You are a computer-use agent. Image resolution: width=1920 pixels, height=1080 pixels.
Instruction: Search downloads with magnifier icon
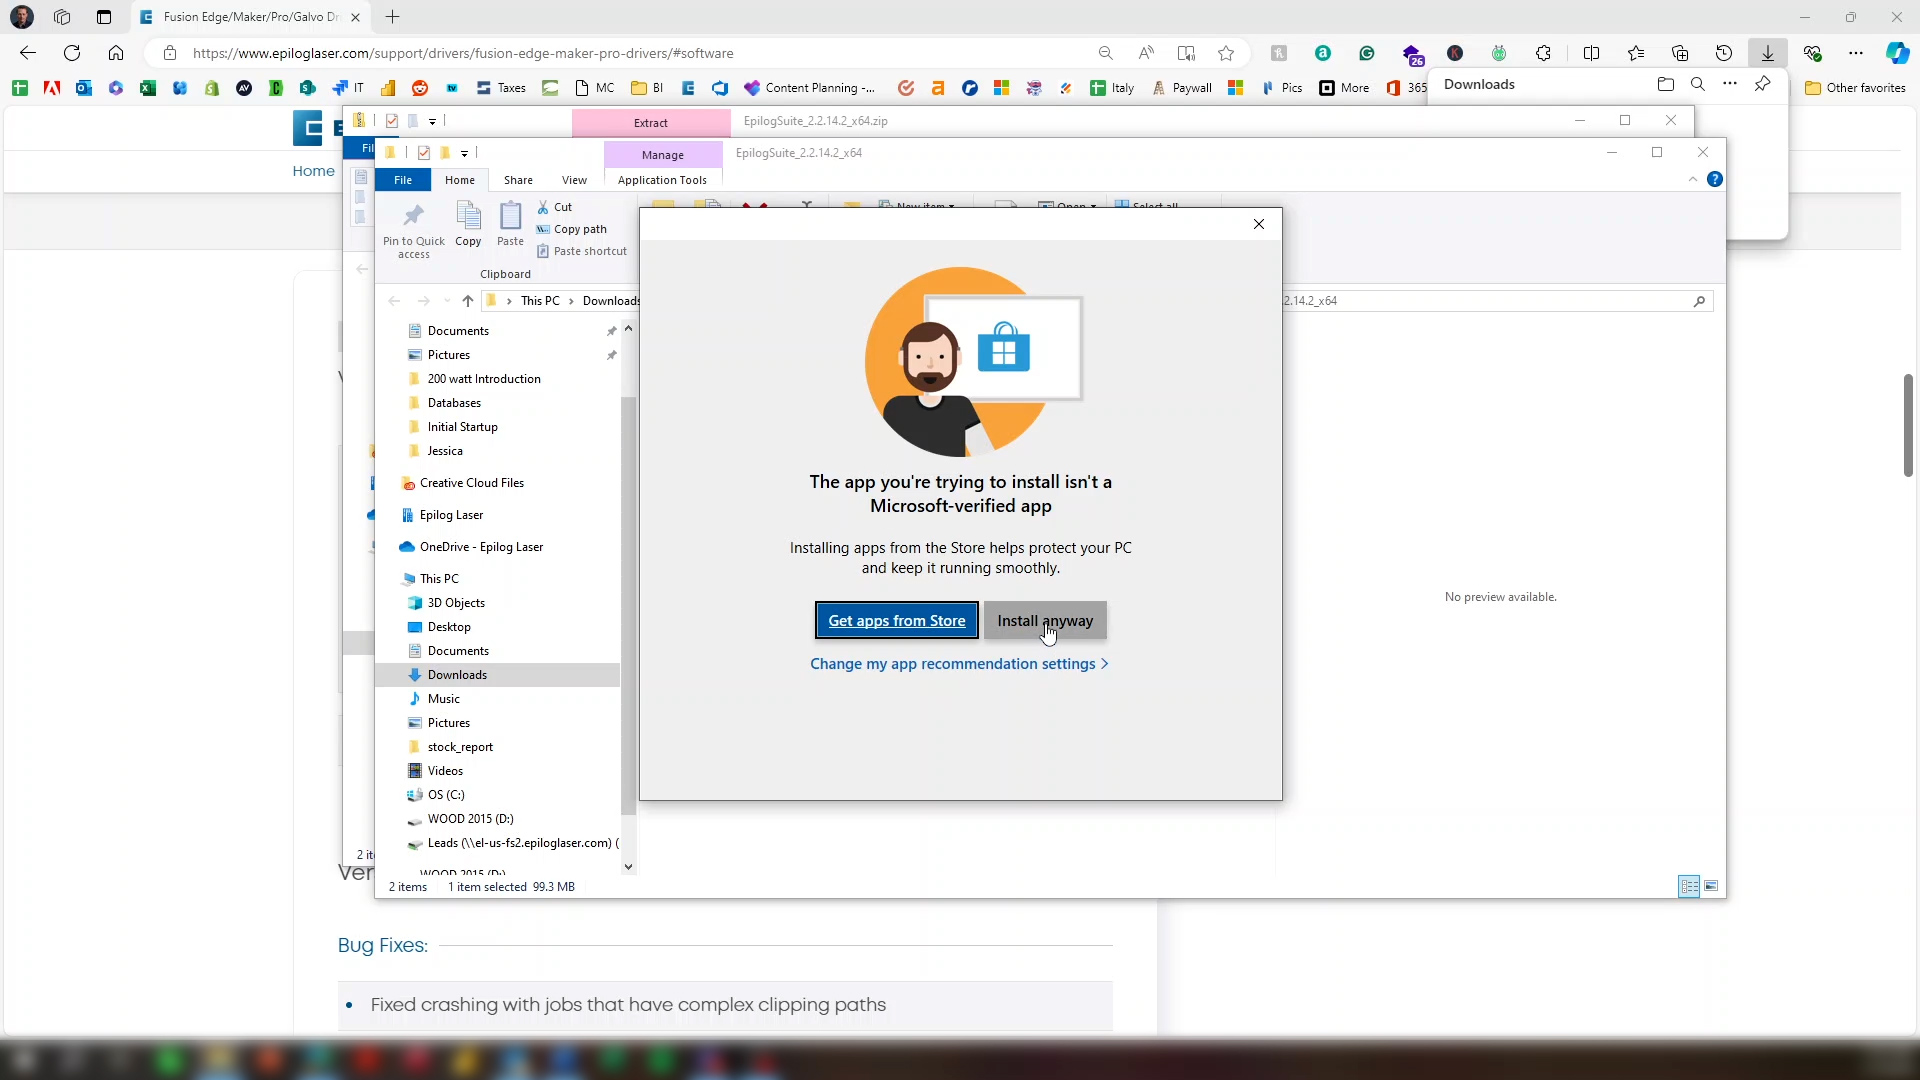[x=1698, y=84]
